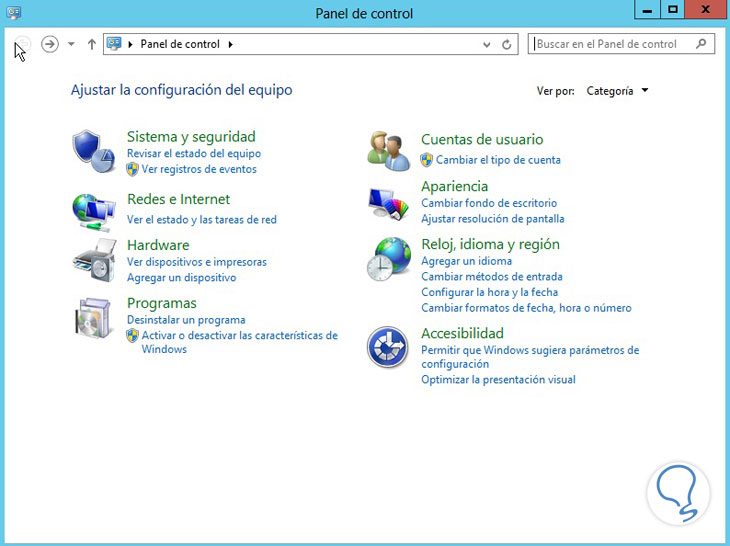Click Desinstalar un programa
Screen dimensions: 730x546
tap(186, 320)
